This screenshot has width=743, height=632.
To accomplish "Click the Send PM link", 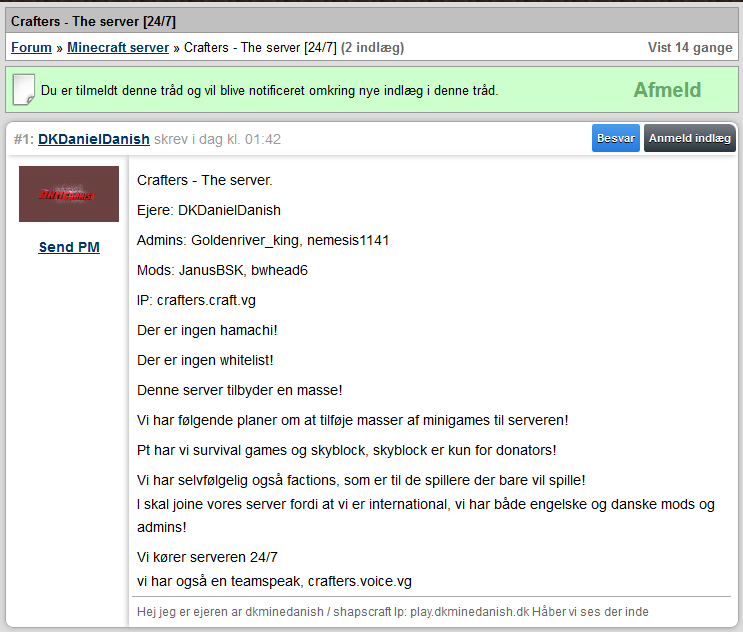I will pyautogui.click(x=69, y=247).
